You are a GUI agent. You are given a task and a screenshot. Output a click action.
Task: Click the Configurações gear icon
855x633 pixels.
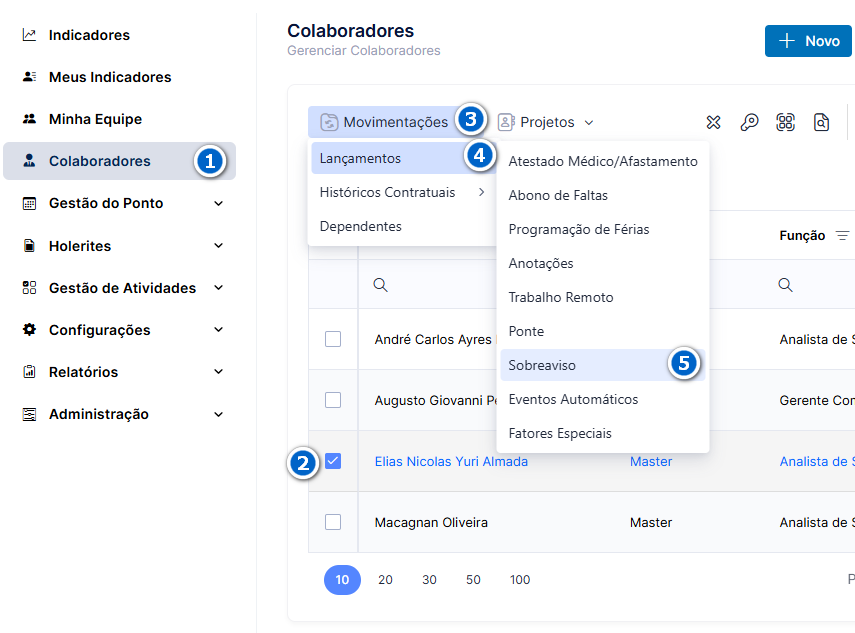coord(29,330)
